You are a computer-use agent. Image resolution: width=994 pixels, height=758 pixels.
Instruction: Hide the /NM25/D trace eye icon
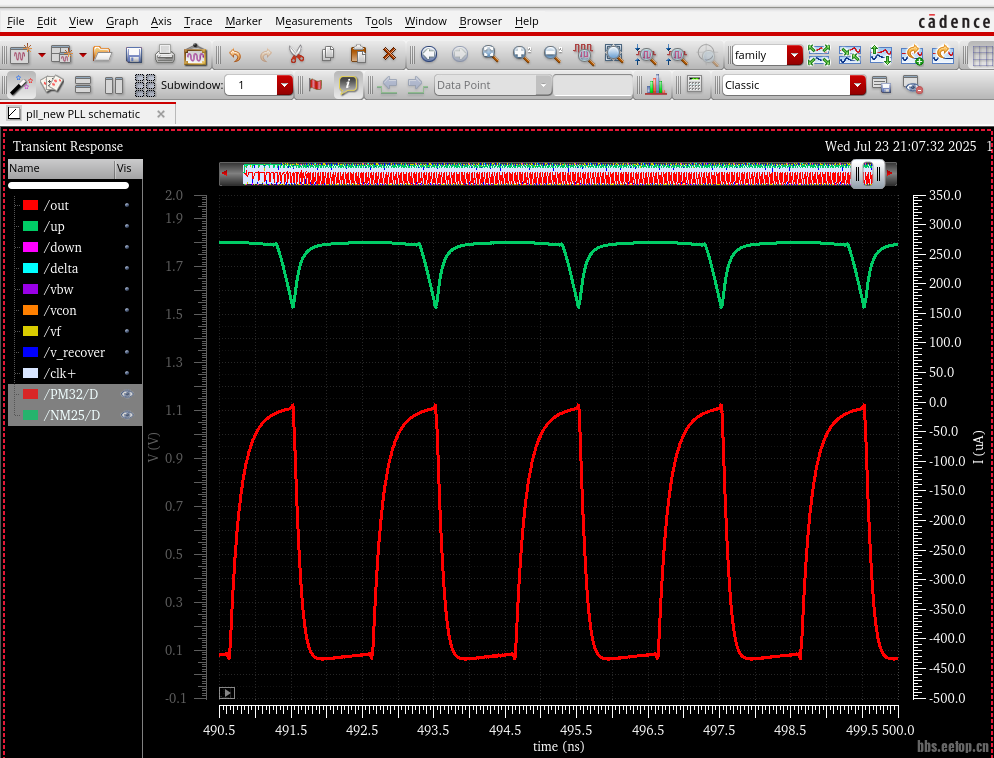click(x=127, y=415)
